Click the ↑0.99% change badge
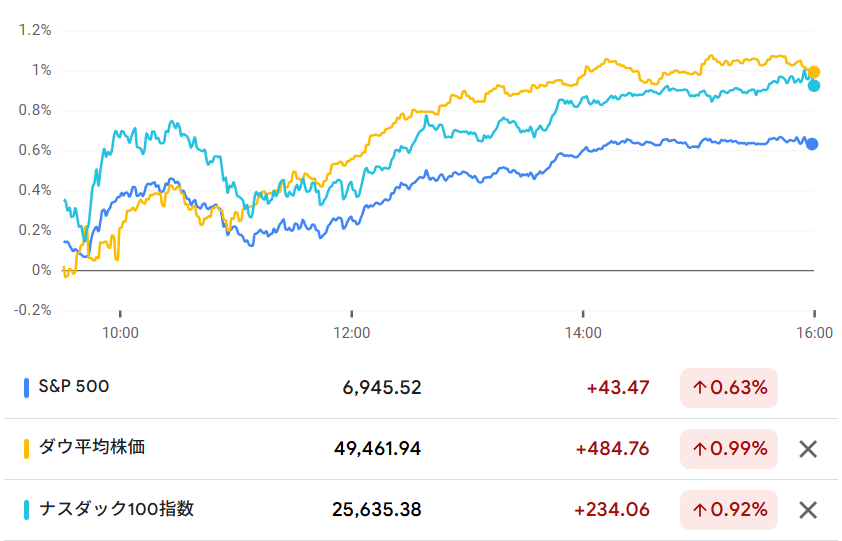This screenshot has width=842, height=541. point(729,449)
